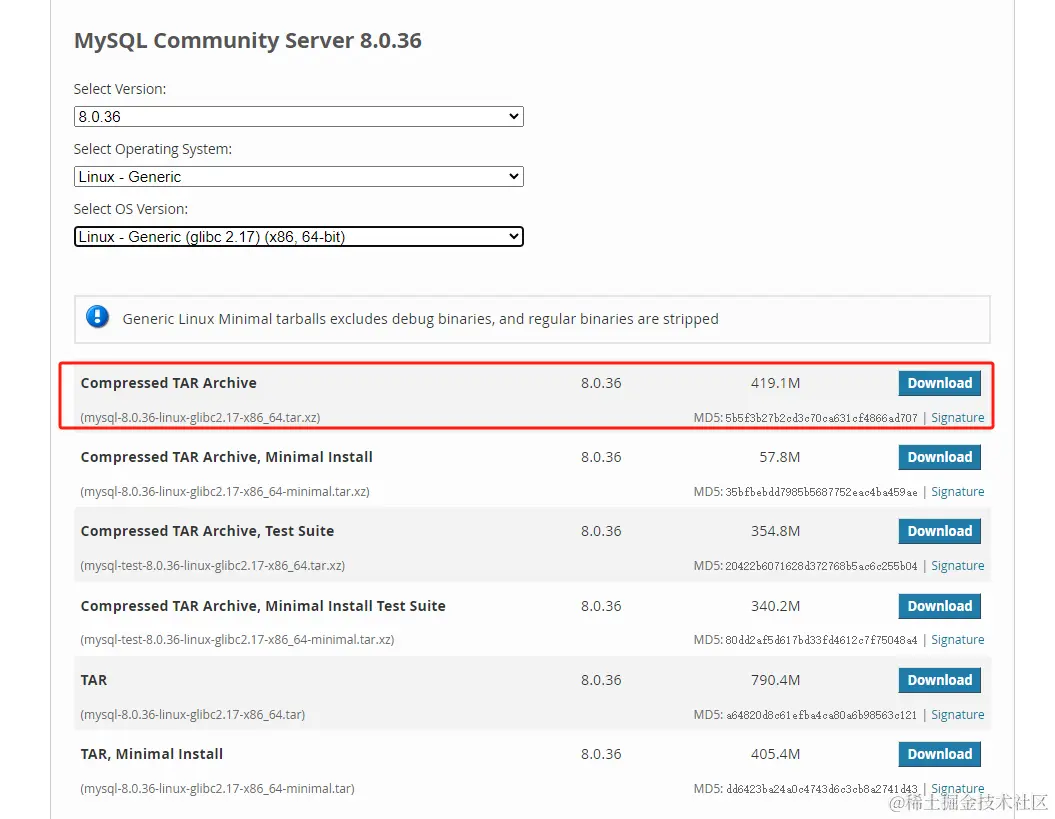Click filename mysql-8.0.36-linux-glibc2.17-x86_64-minimal.tar
Screen dimensions: 1055x819
(217, 788)
